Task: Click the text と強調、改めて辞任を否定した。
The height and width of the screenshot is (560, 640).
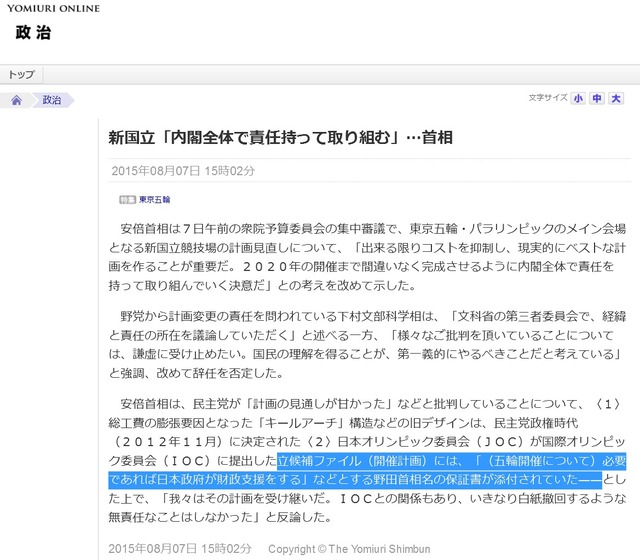Action: pyautogui.click(x=196, y=373)
